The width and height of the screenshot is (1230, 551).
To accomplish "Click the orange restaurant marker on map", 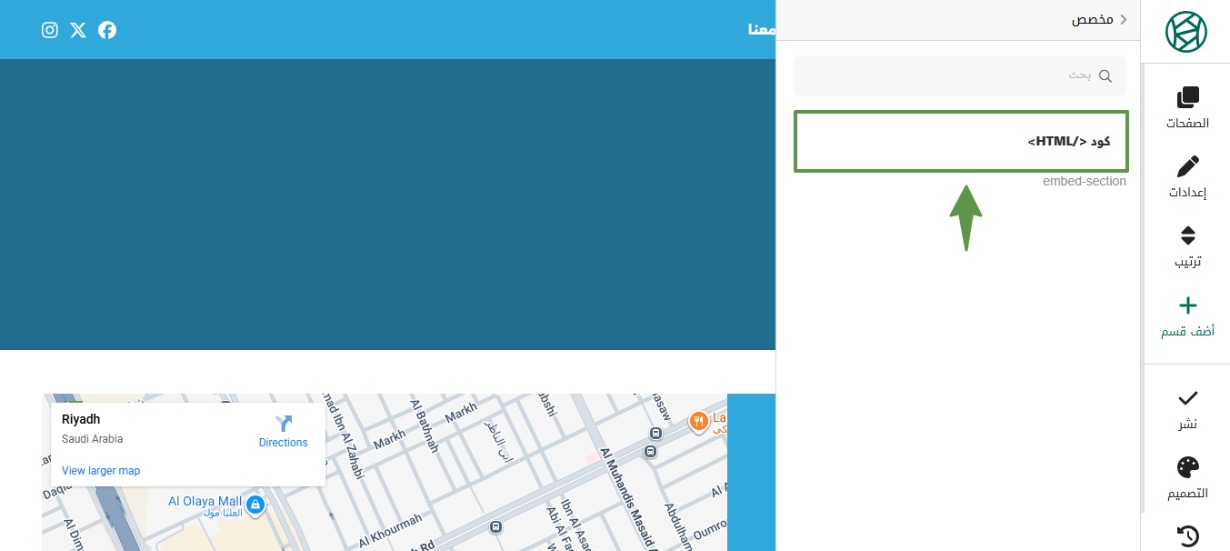I will [698, 422].
